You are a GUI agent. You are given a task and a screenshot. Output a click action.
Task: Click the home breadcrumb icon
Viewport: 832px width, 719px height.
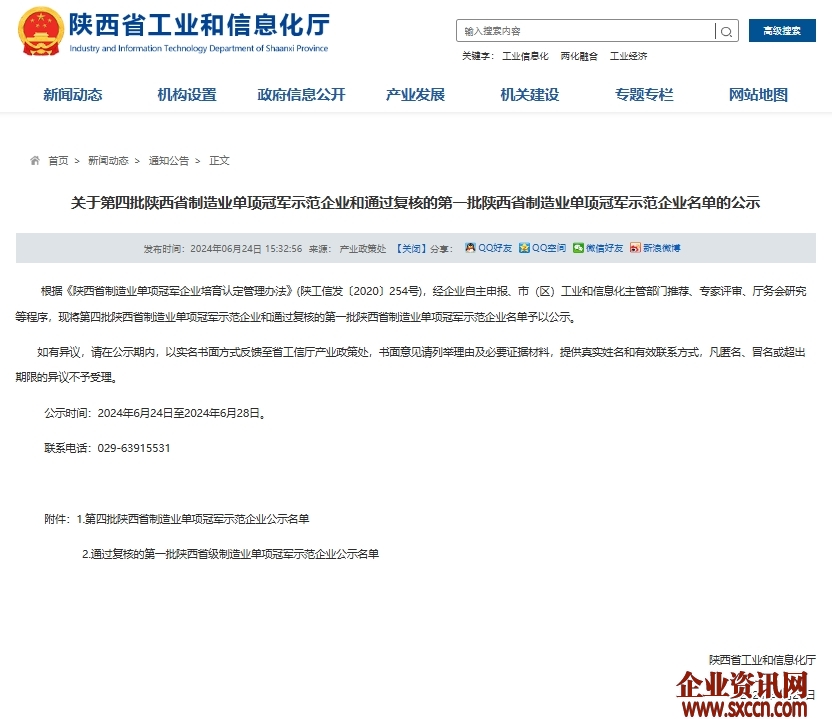pyautogui.click(x=35, y=160)
